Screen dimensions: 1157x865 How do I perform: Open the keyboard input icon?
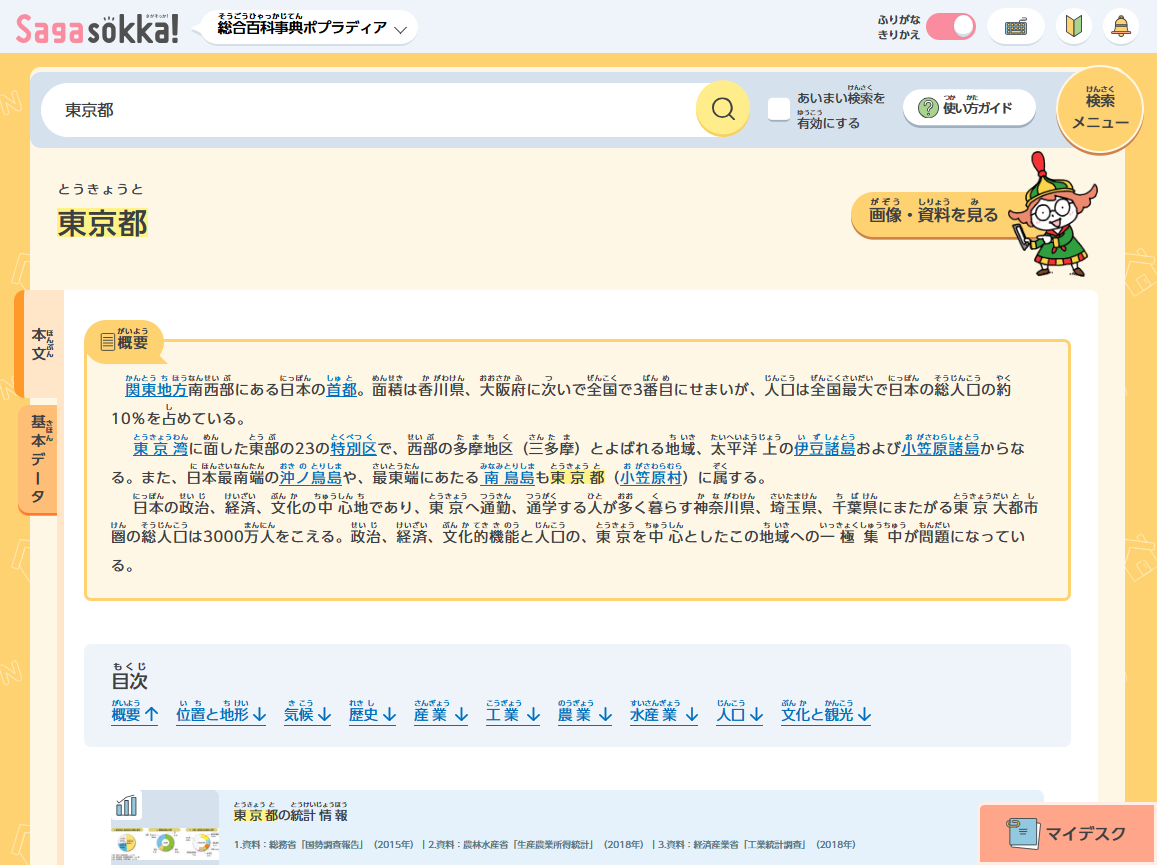click(x=1015, y=27)
